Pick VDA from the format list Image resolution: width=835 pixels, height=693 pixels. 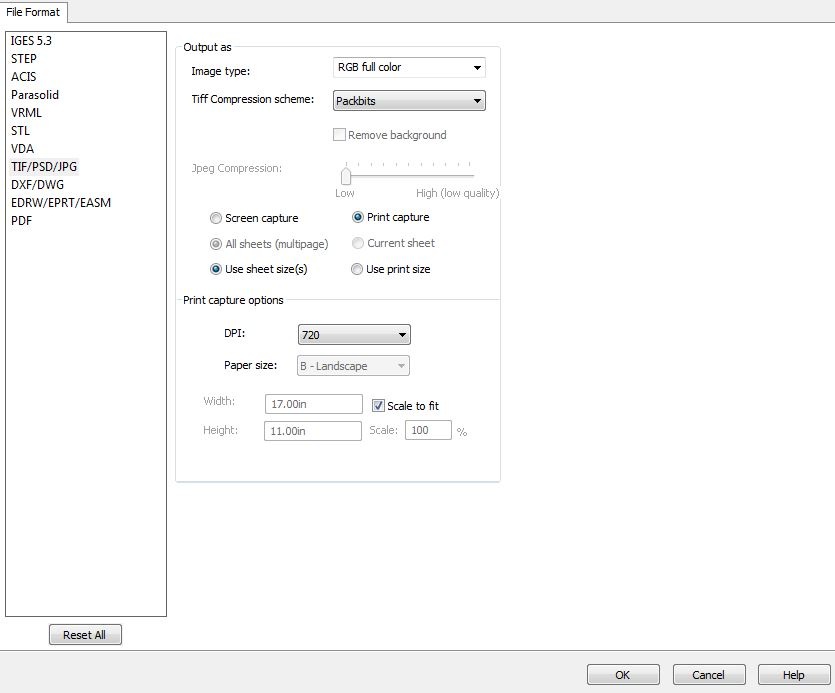pos(22,149)
